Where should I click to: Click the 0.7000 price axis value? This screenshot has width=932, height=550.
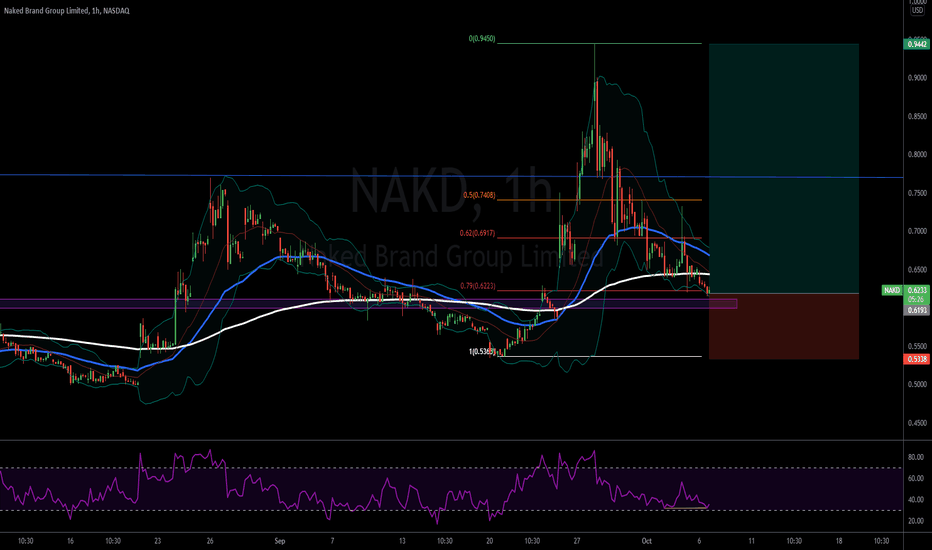click(917, 231)
